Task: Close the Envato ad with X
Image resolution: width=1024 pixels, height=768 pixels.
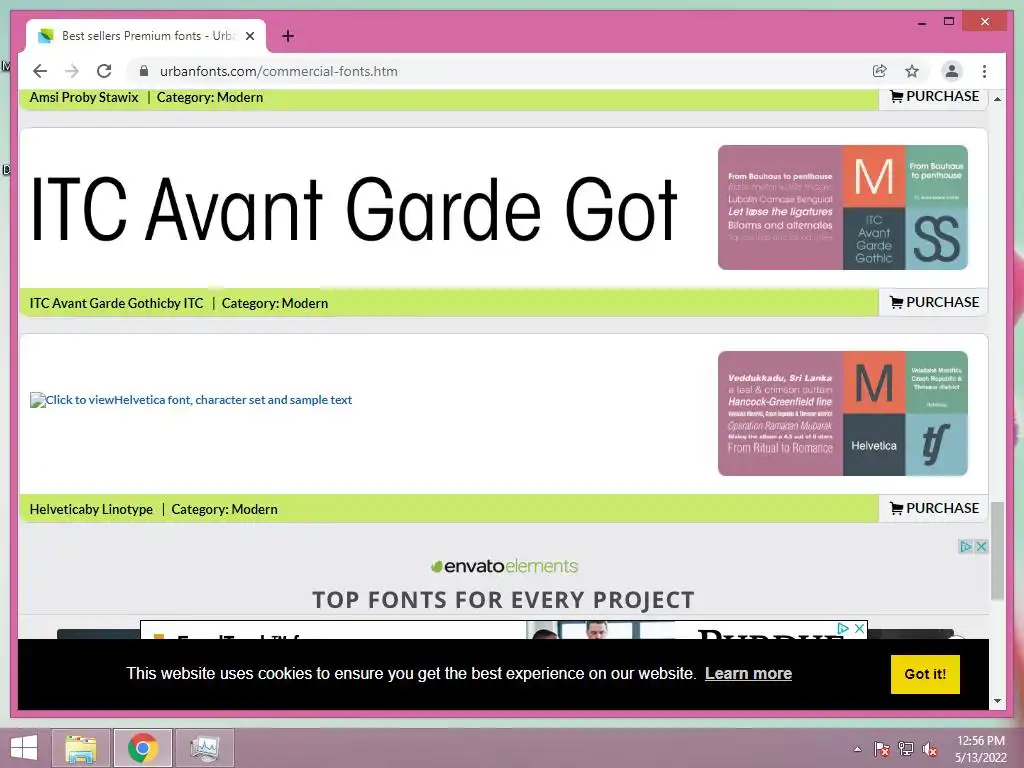Action: [x=981, y=547]
